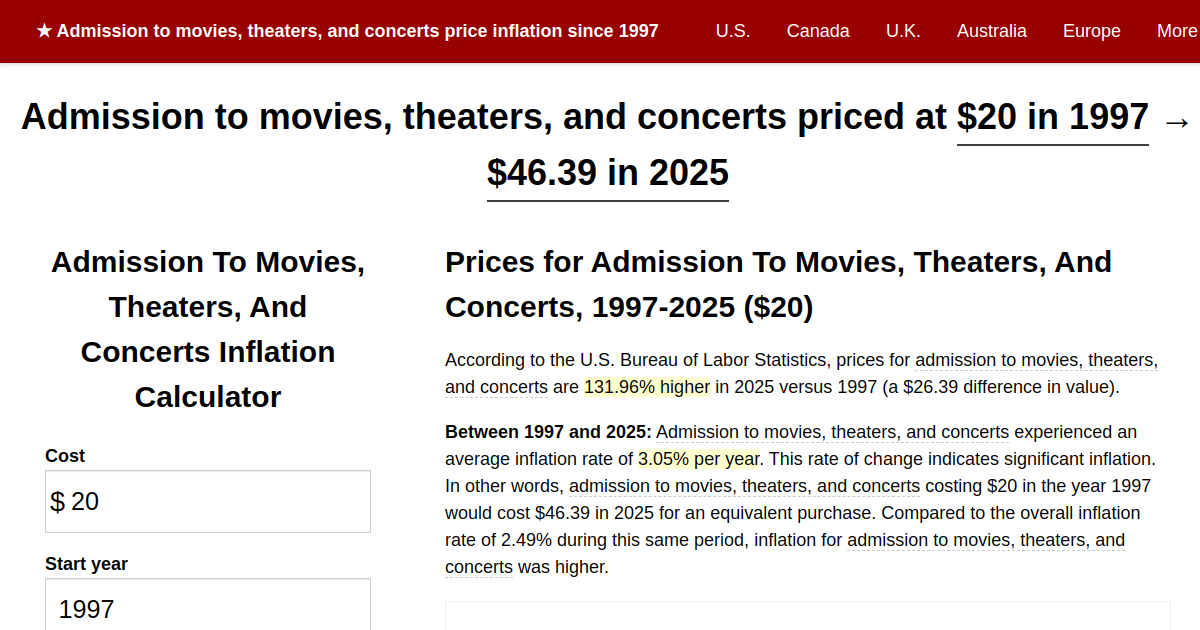Click the "Between 1997 and 2025:" bold text
Viewport: 1200px width, 630px height.
pos(548,432)
